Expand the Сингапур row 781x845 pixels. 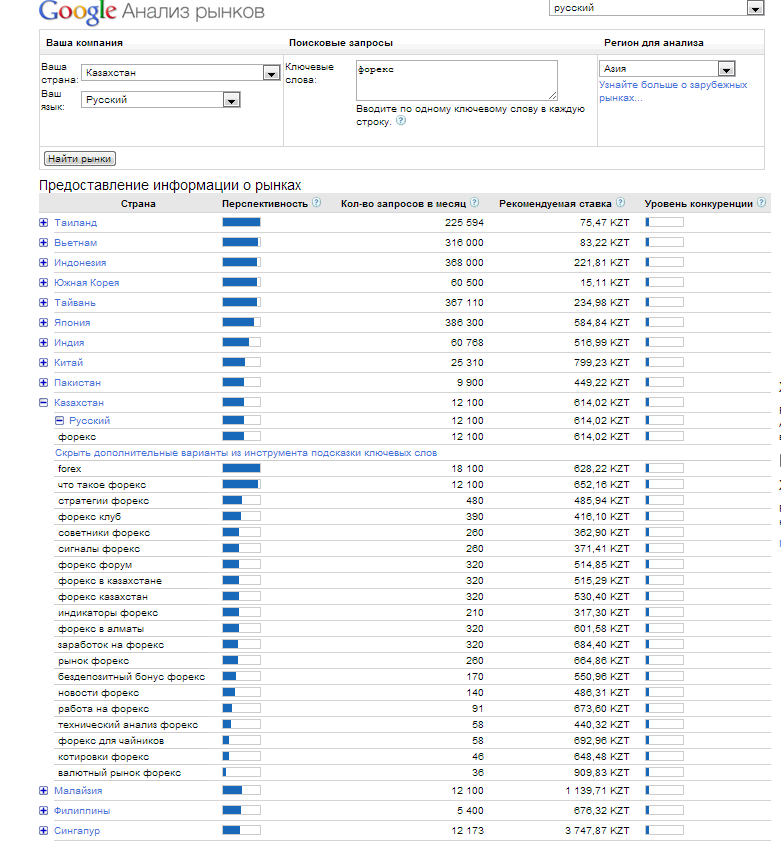(x=44, y=830)
